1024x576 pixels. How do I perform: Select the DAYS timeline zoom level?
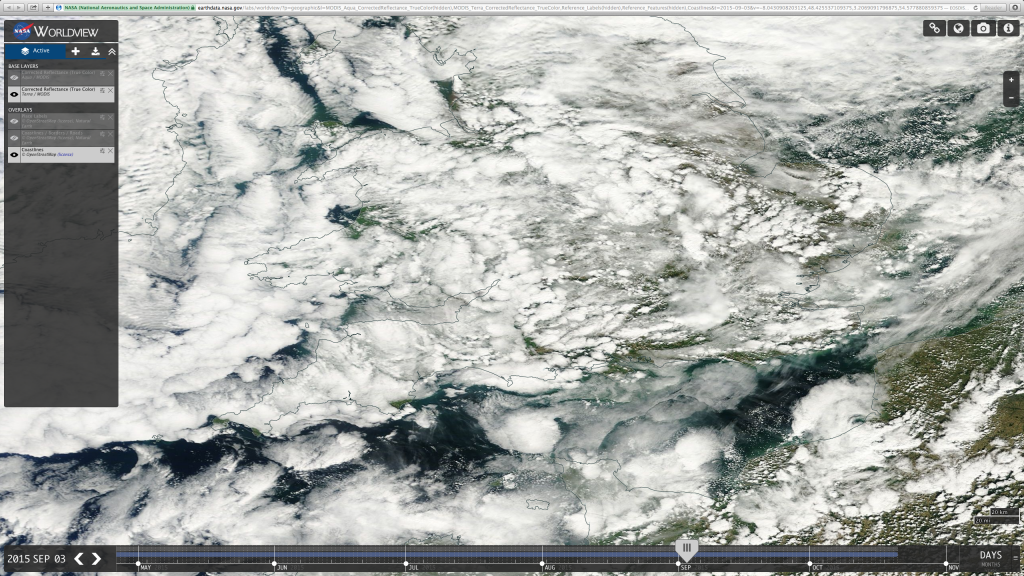point(990,555)
